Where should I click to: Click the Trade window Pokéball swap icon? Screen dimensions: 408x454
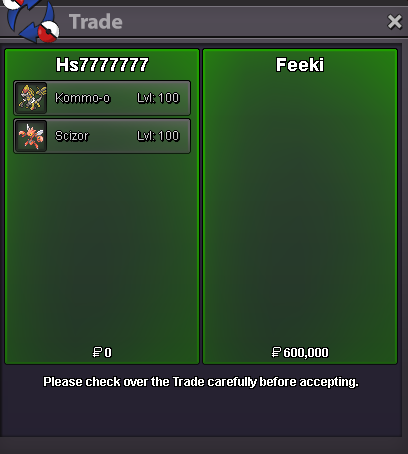pyautogui.click(x=32, y=21)
